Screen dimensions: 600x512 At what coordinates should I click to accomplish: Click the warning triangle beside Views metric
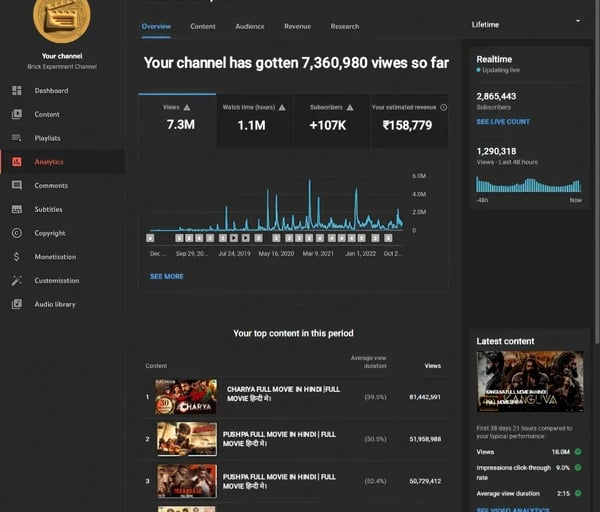(187, 107)
